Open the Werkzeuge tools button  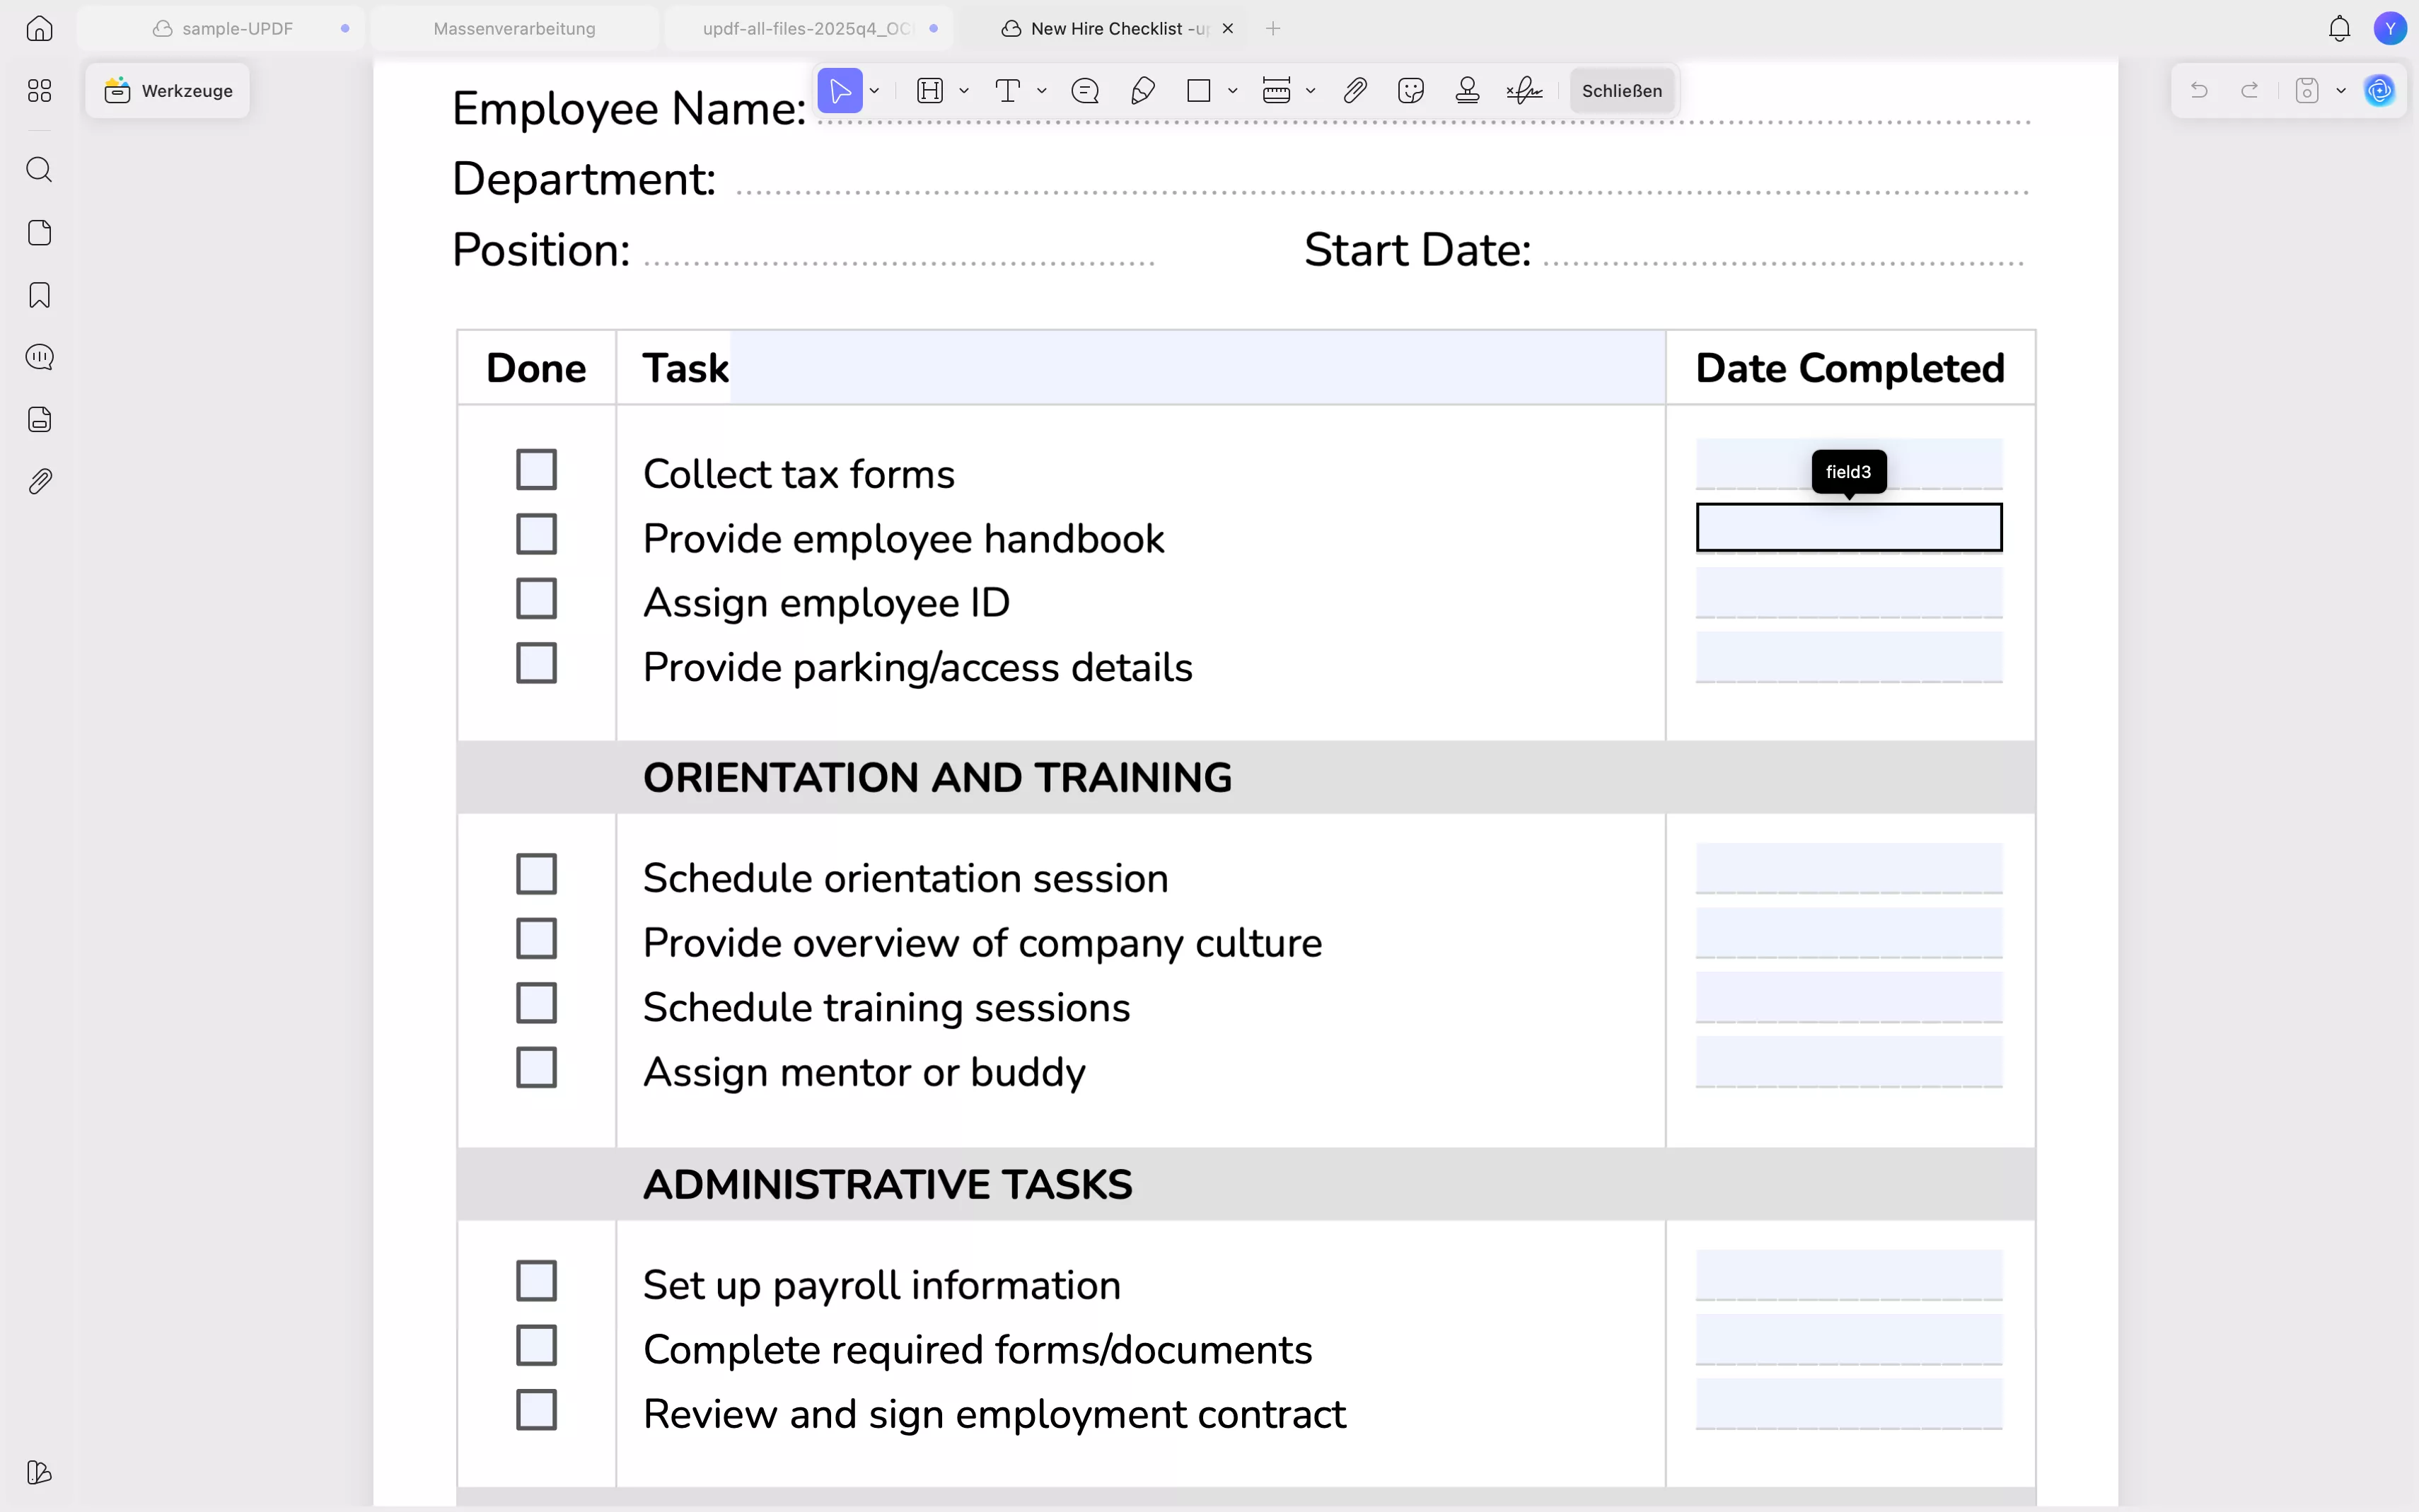(x=168, y=91)
